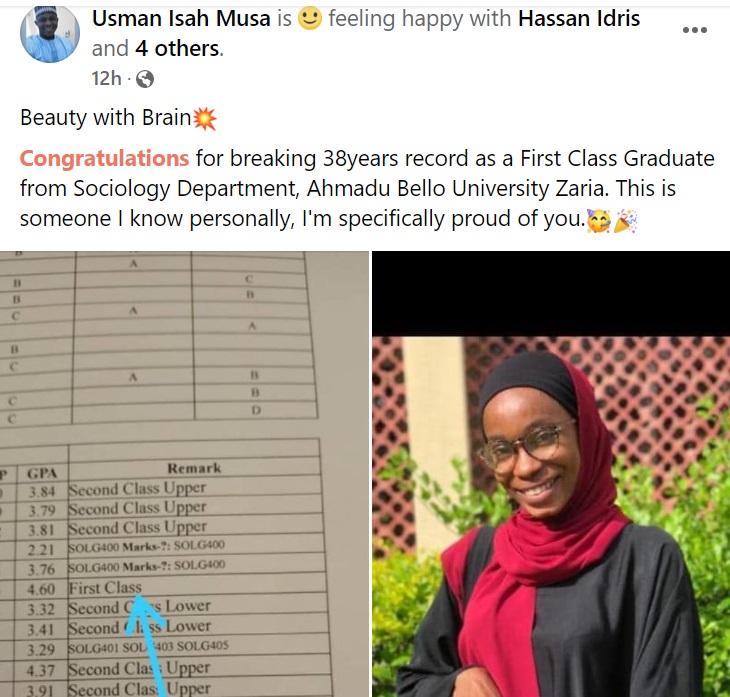The width and height of the screenshot is (730, 697).
Task: Open Usman Isah Musa's profile picture
Action: [x=49, y=33]
